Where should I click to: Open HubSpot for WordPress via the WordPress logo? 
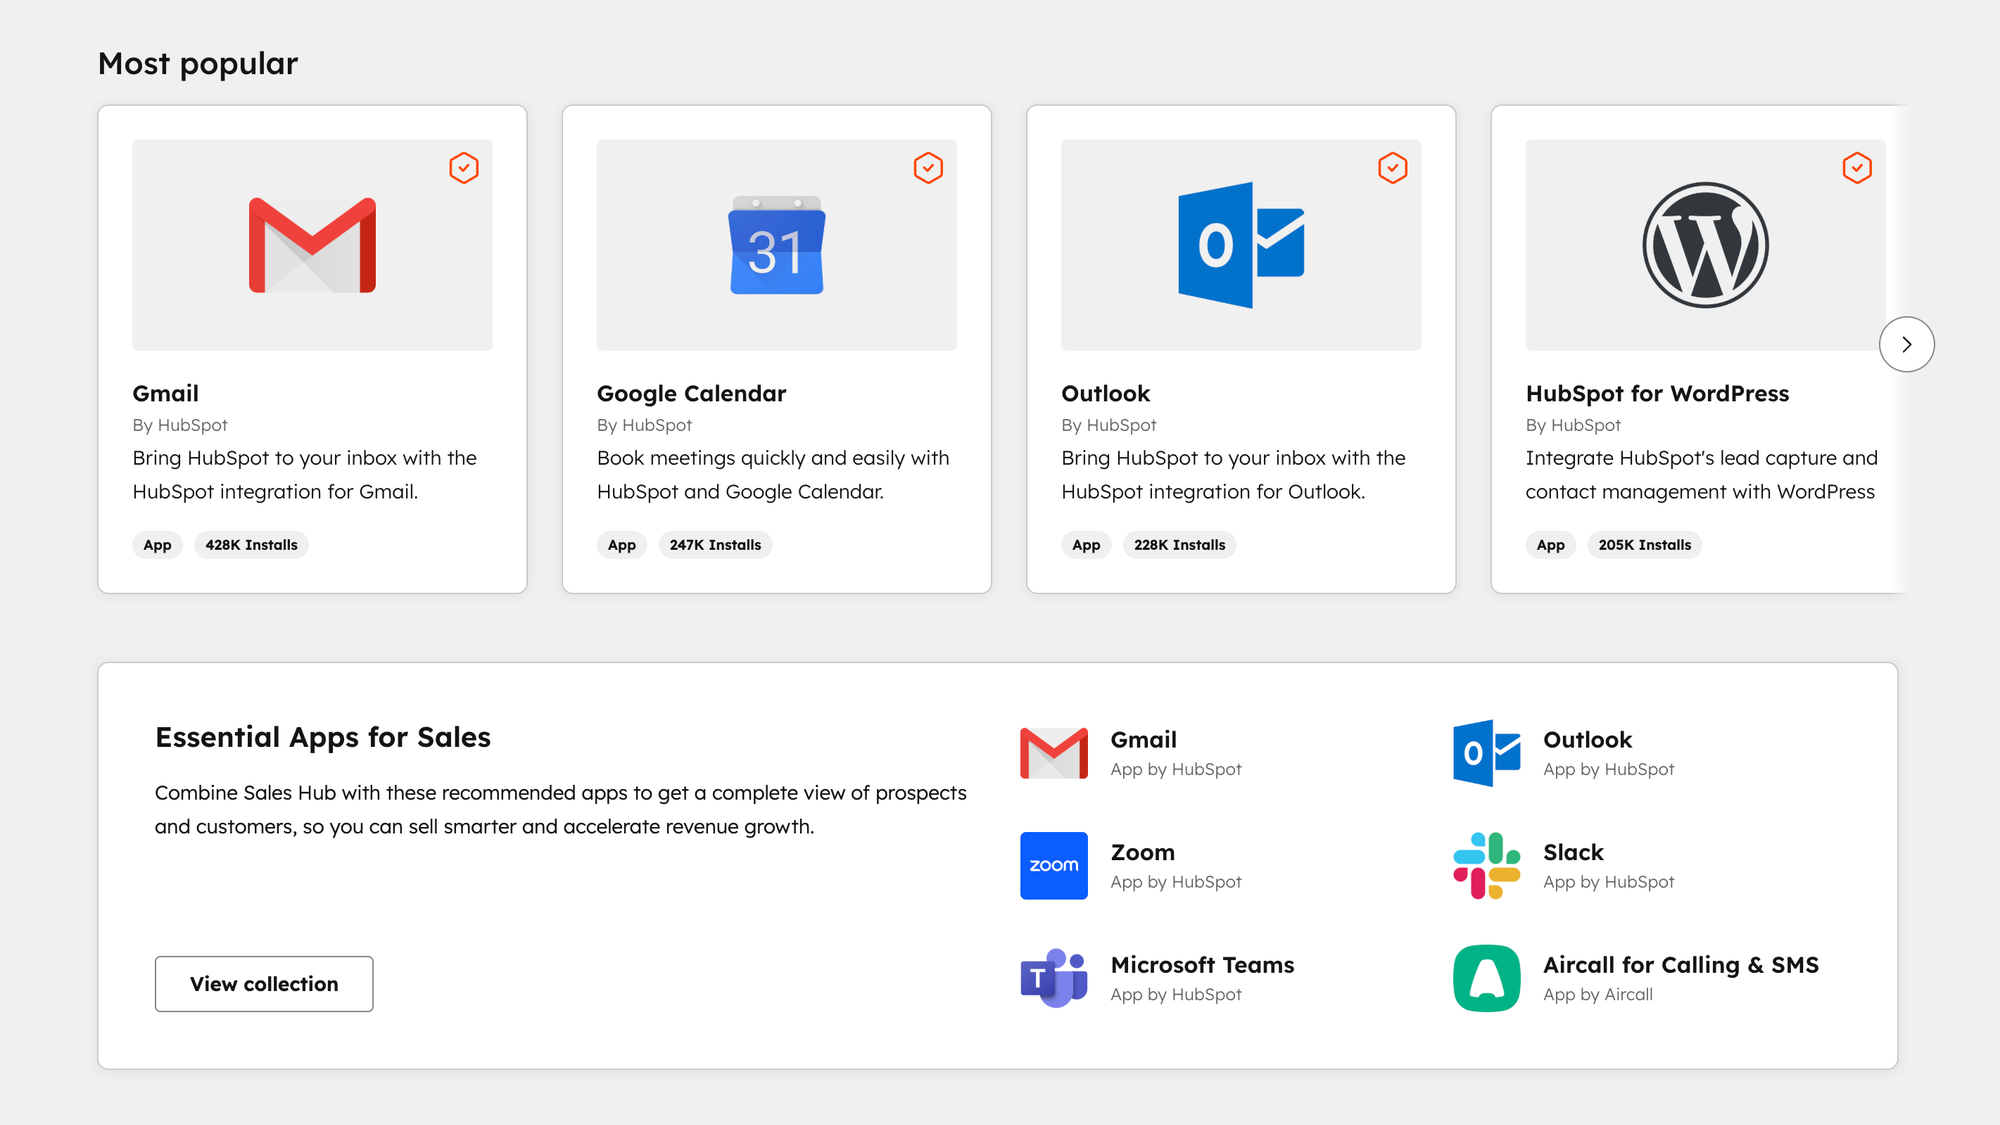pos(1704,245)
